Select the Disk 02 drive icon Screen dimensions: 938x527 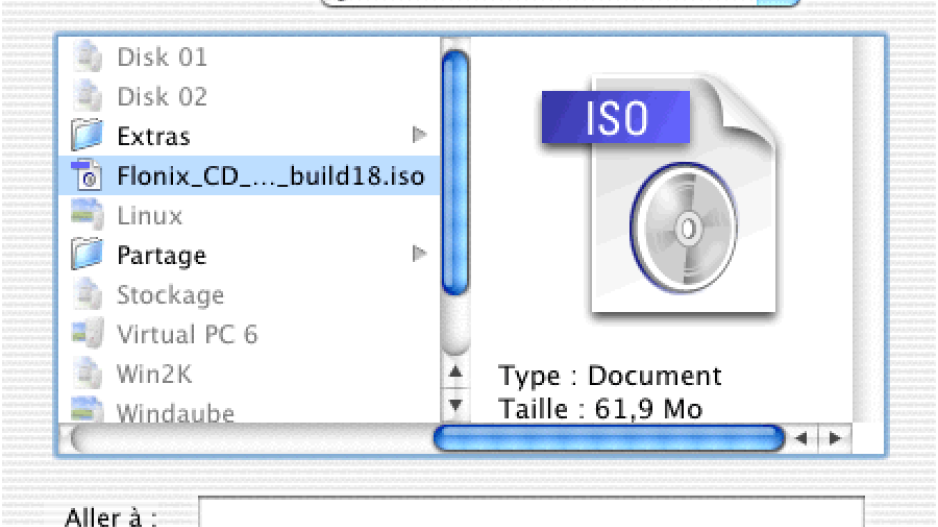[87, 96]
